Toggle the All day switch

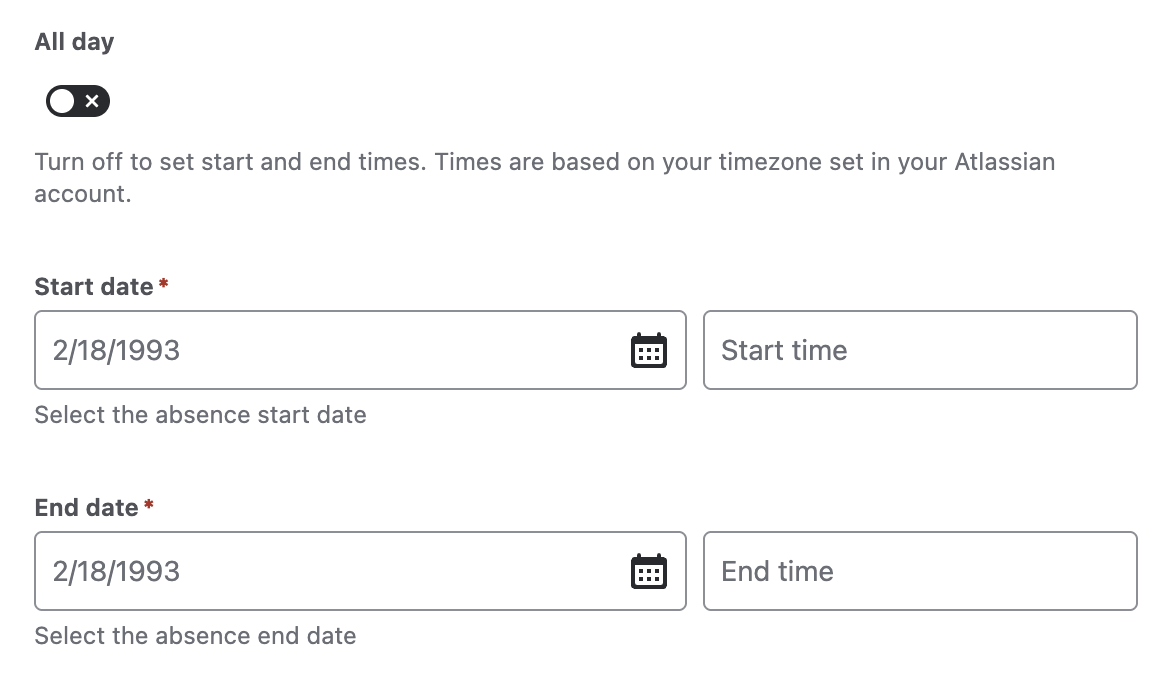tap(78, 101)
